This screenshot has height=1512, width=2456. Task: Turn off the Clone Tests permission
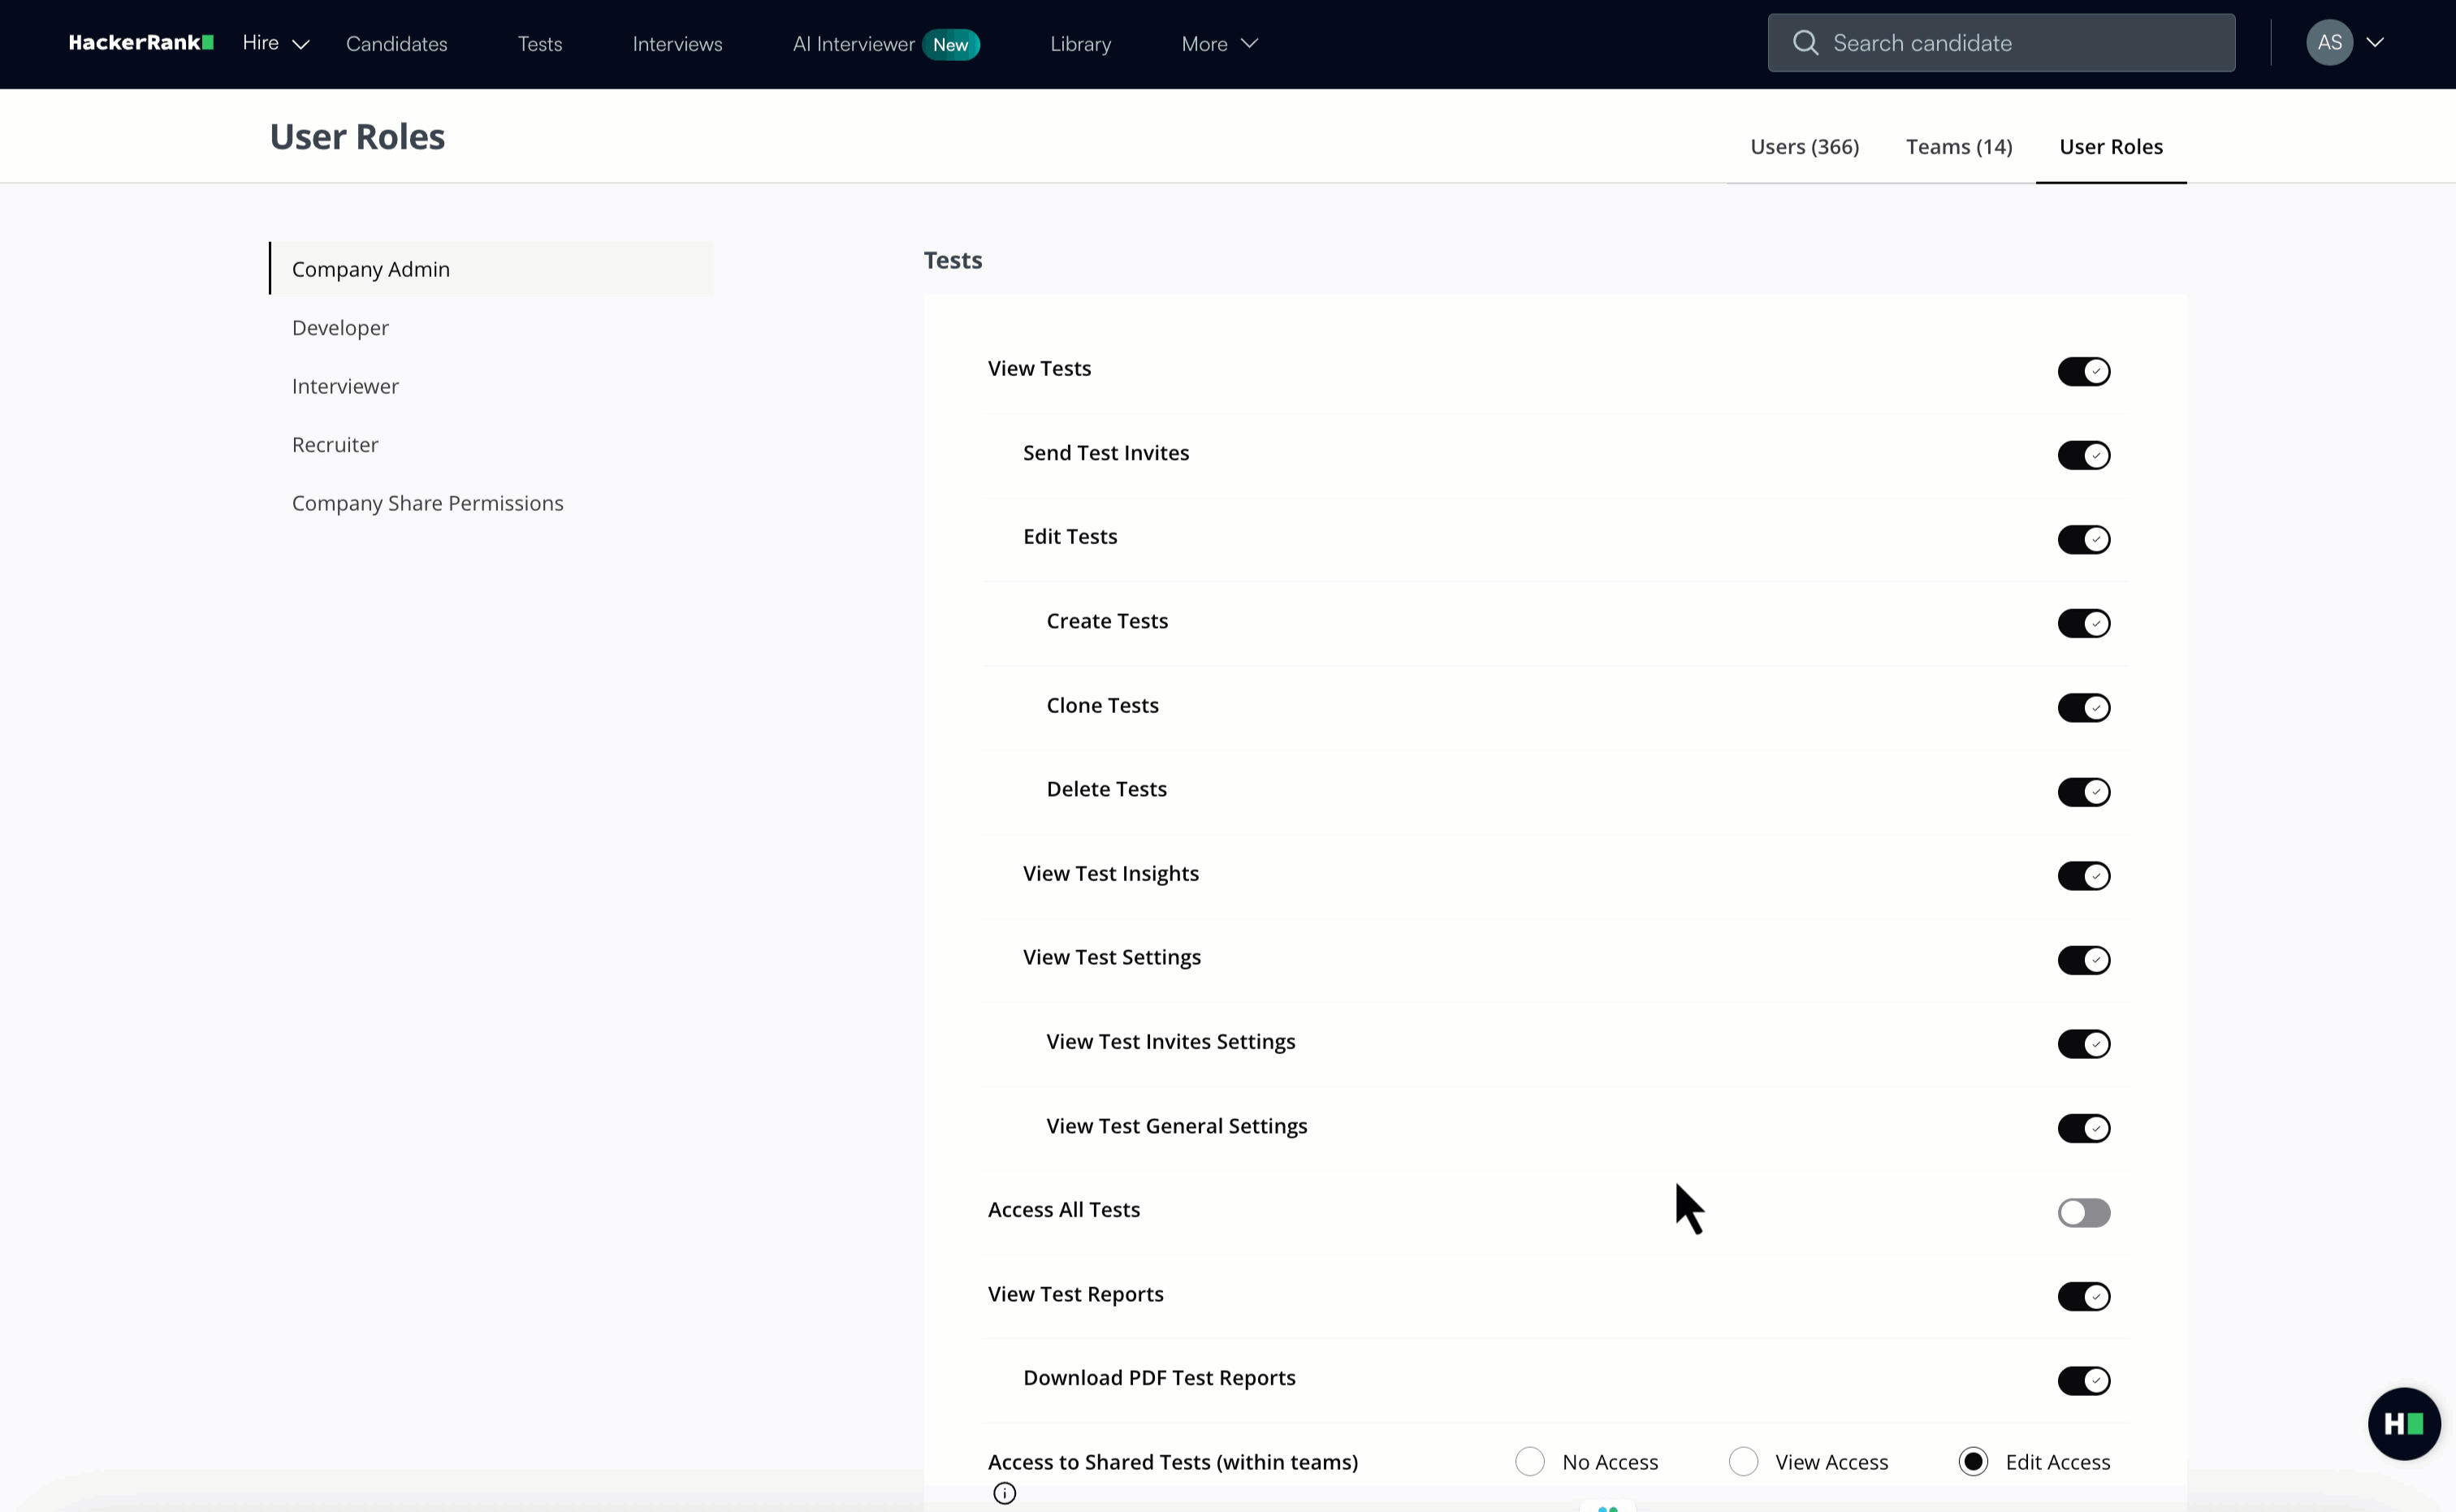(2083, 707)
